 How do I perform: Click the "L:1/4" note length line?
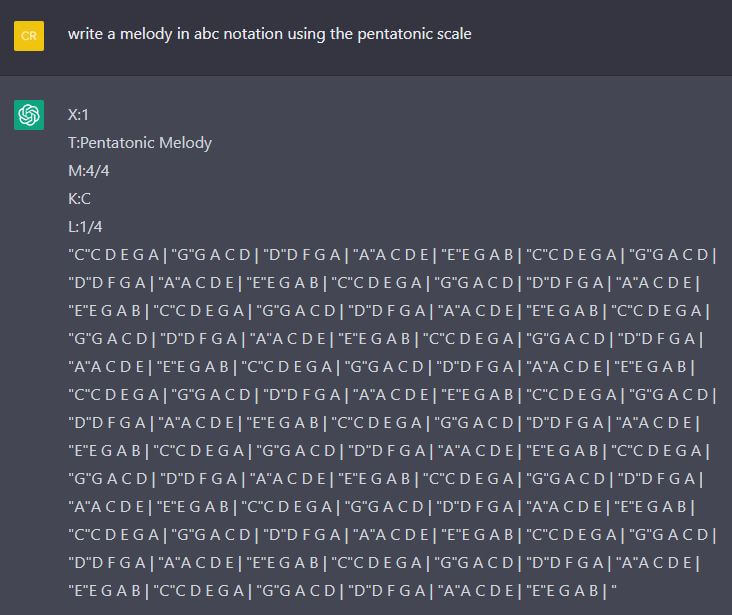[86, 227]
